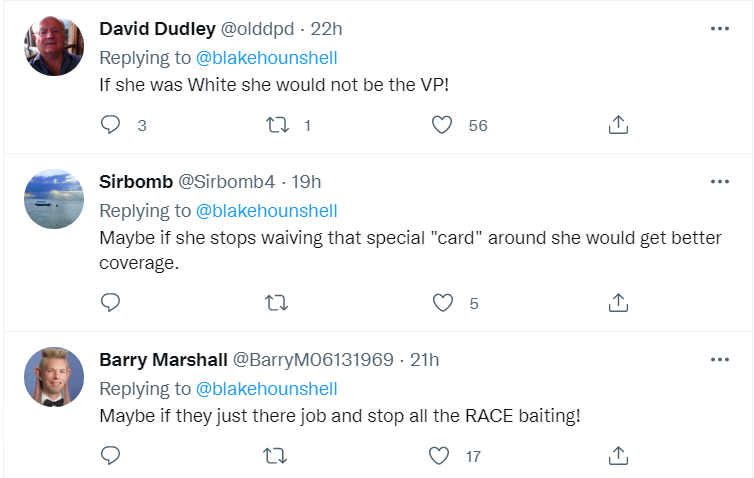Reply to Sirbomb's tweet
The width and height of the screenshot is (754, 478).
[111, 302]
